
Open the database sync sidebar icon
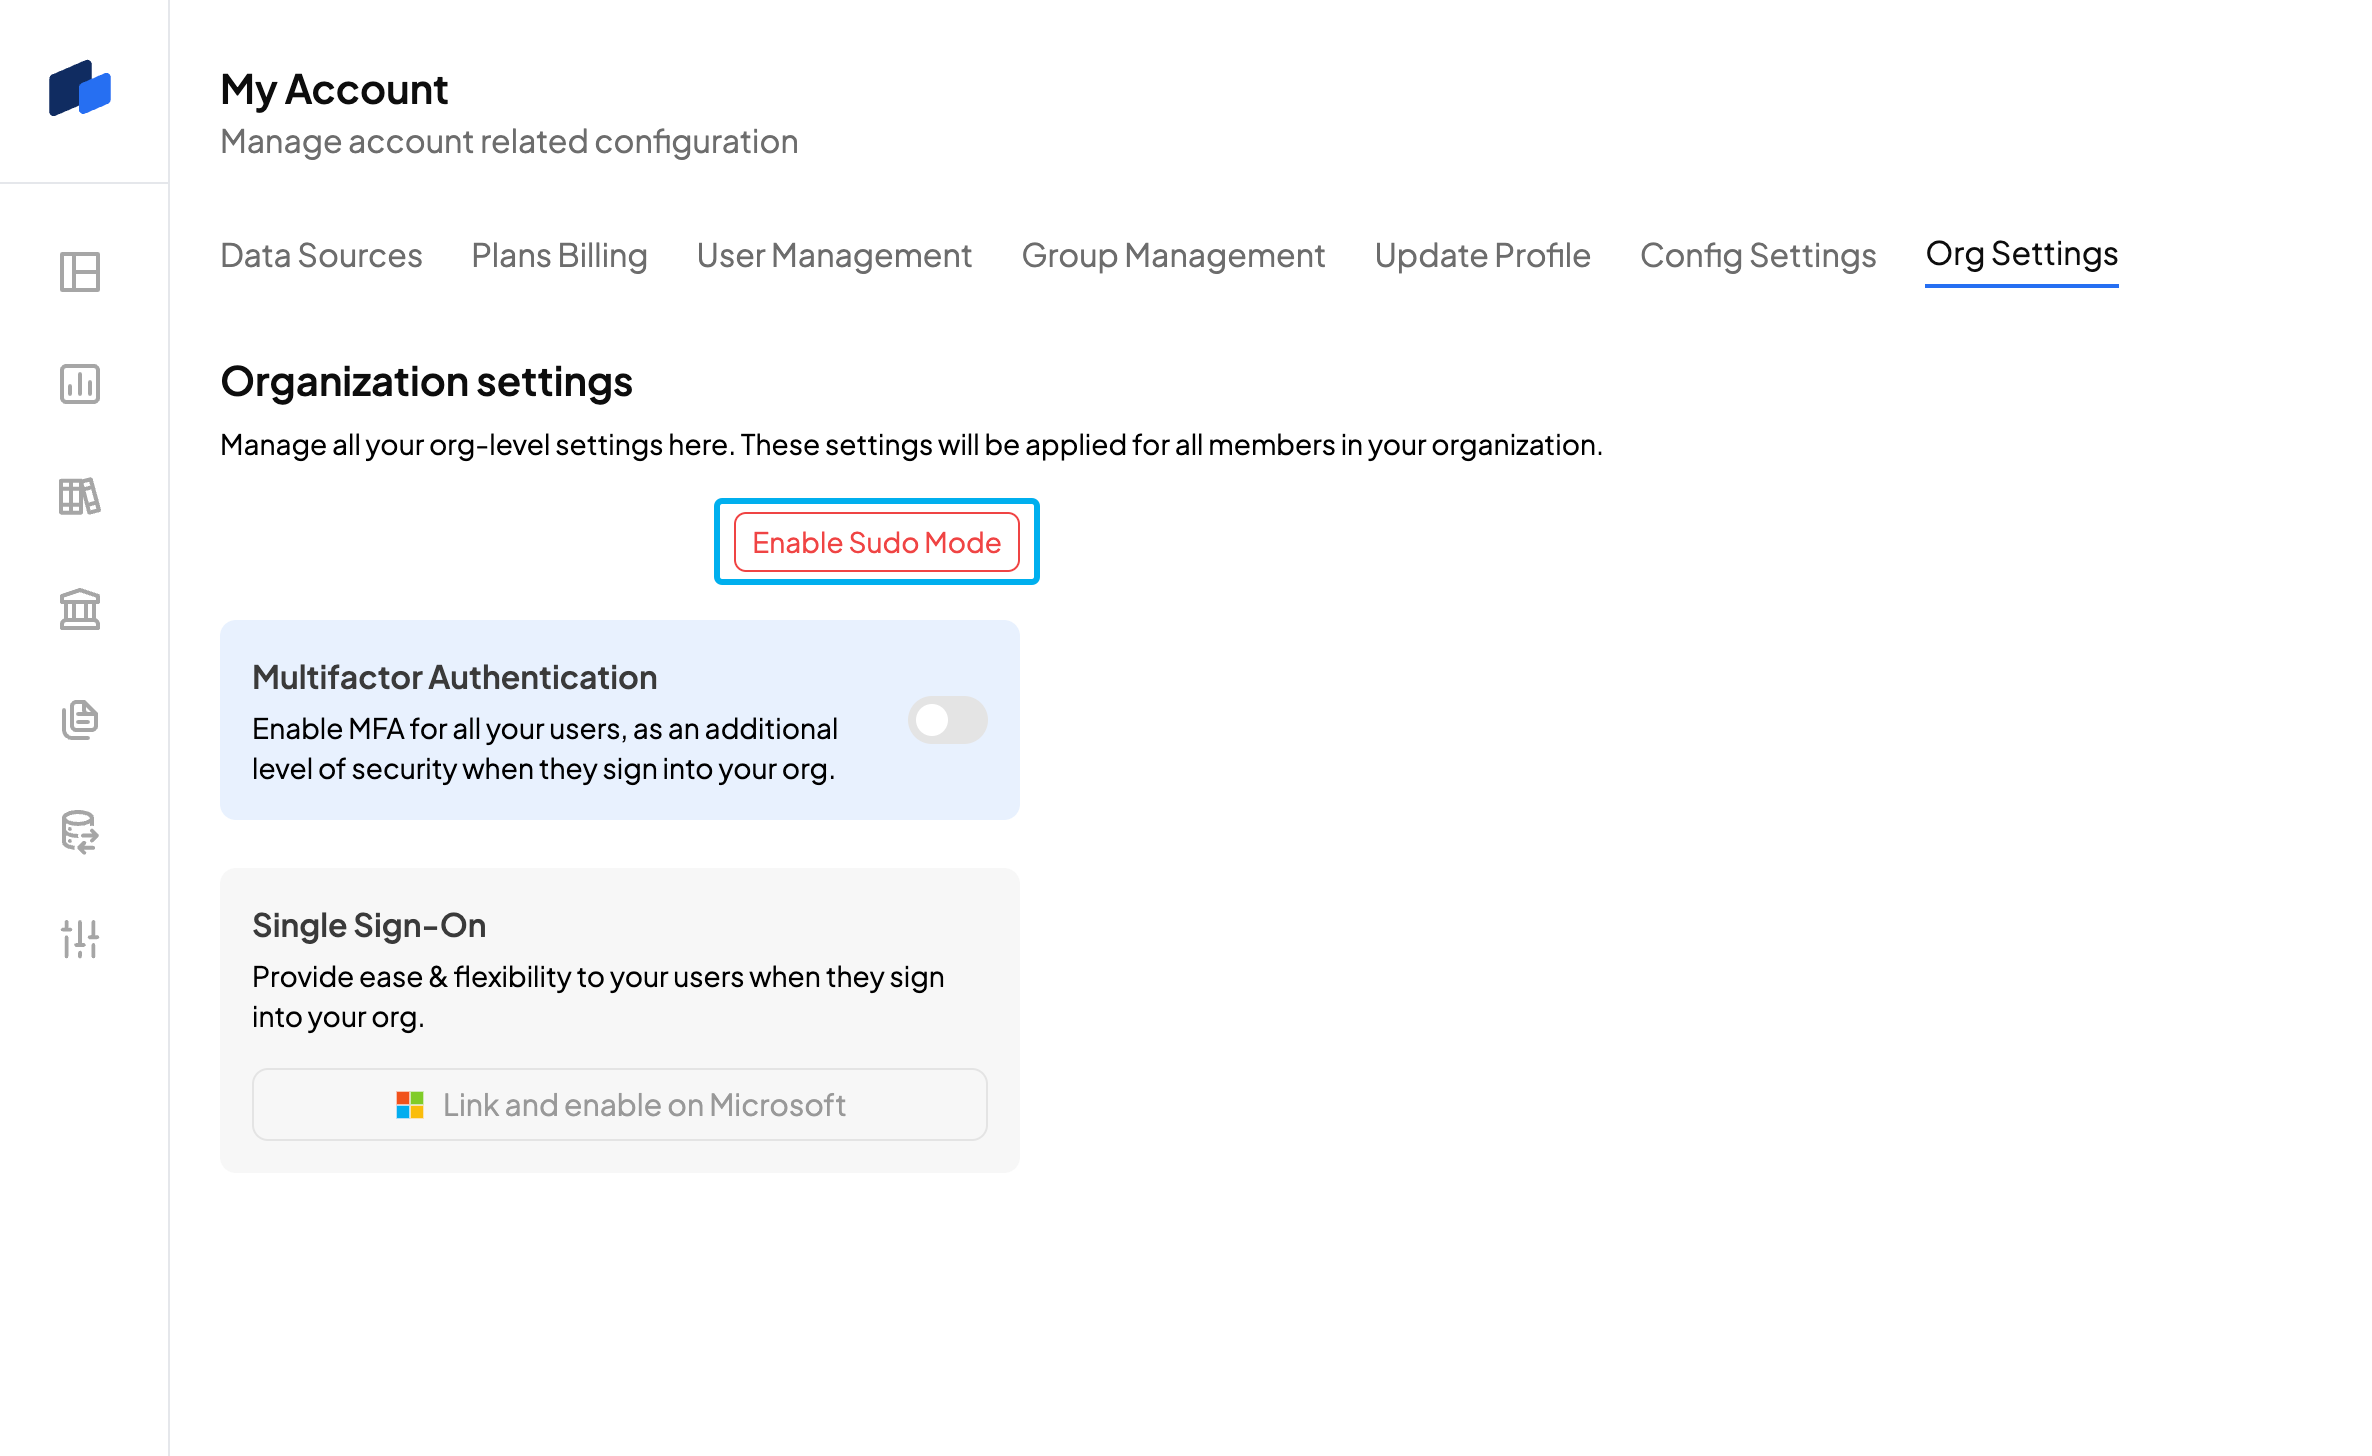(x=80, y=832)
